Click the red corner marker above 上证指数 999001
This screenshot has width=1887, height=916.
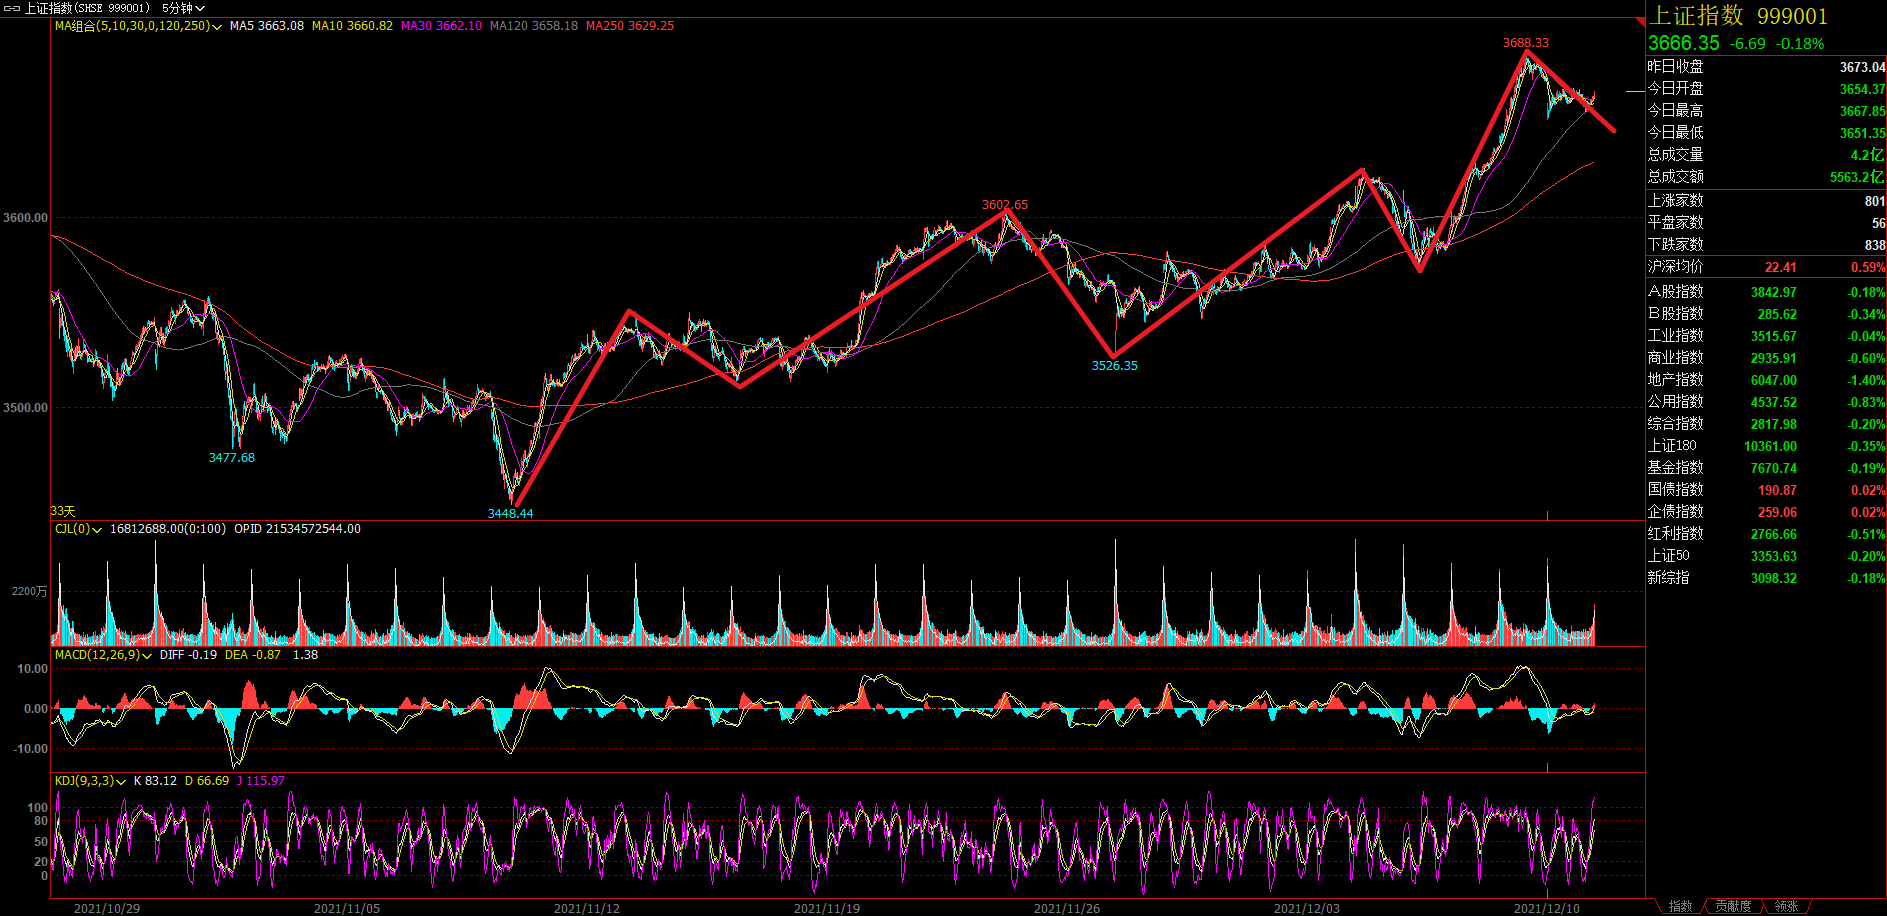tap(1641, 21)
